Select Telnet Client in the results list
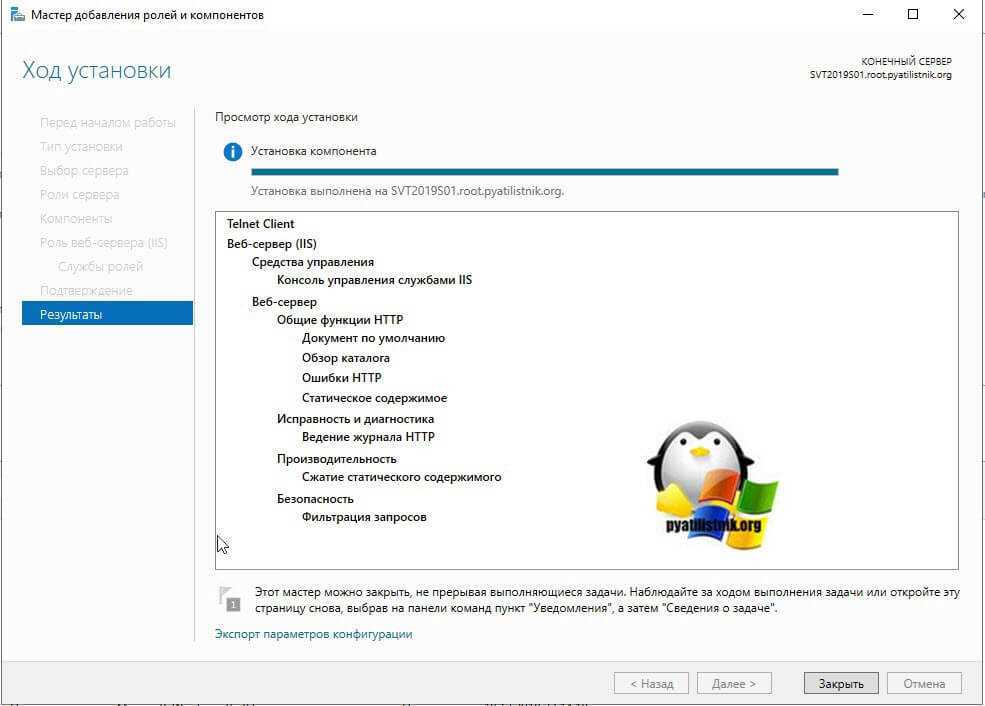The height and width of the screenshot is (706, 985). coord(260,224)
